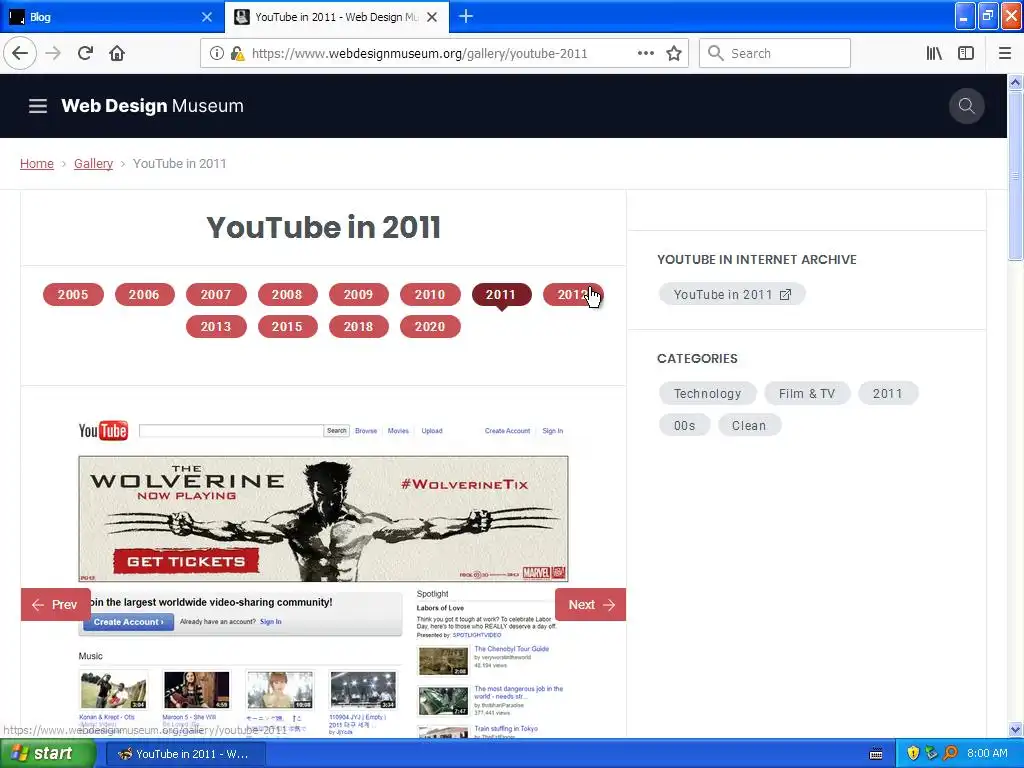
Task: Open a new tab with plus icon
Action: (466, 16)
